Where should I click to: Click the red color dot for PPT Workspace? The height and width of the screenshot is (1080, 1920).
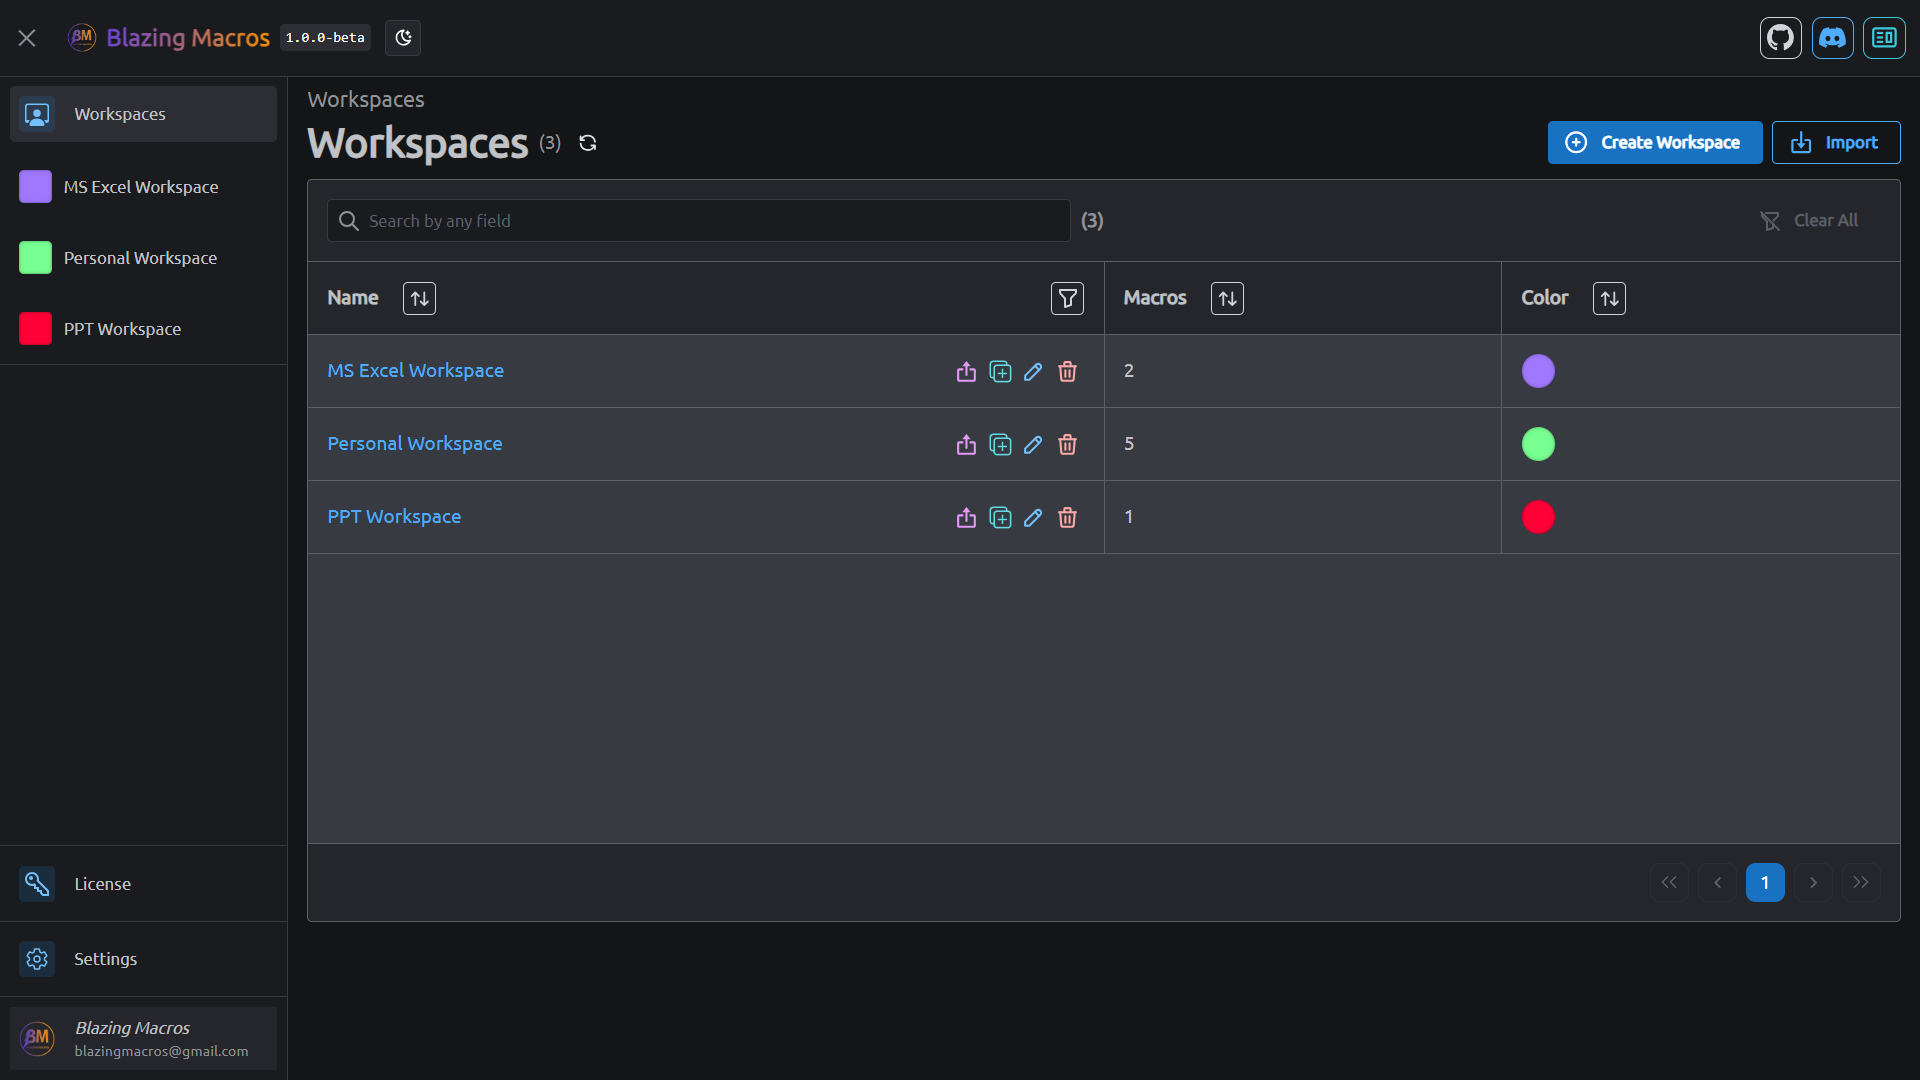click(1538, 517)
